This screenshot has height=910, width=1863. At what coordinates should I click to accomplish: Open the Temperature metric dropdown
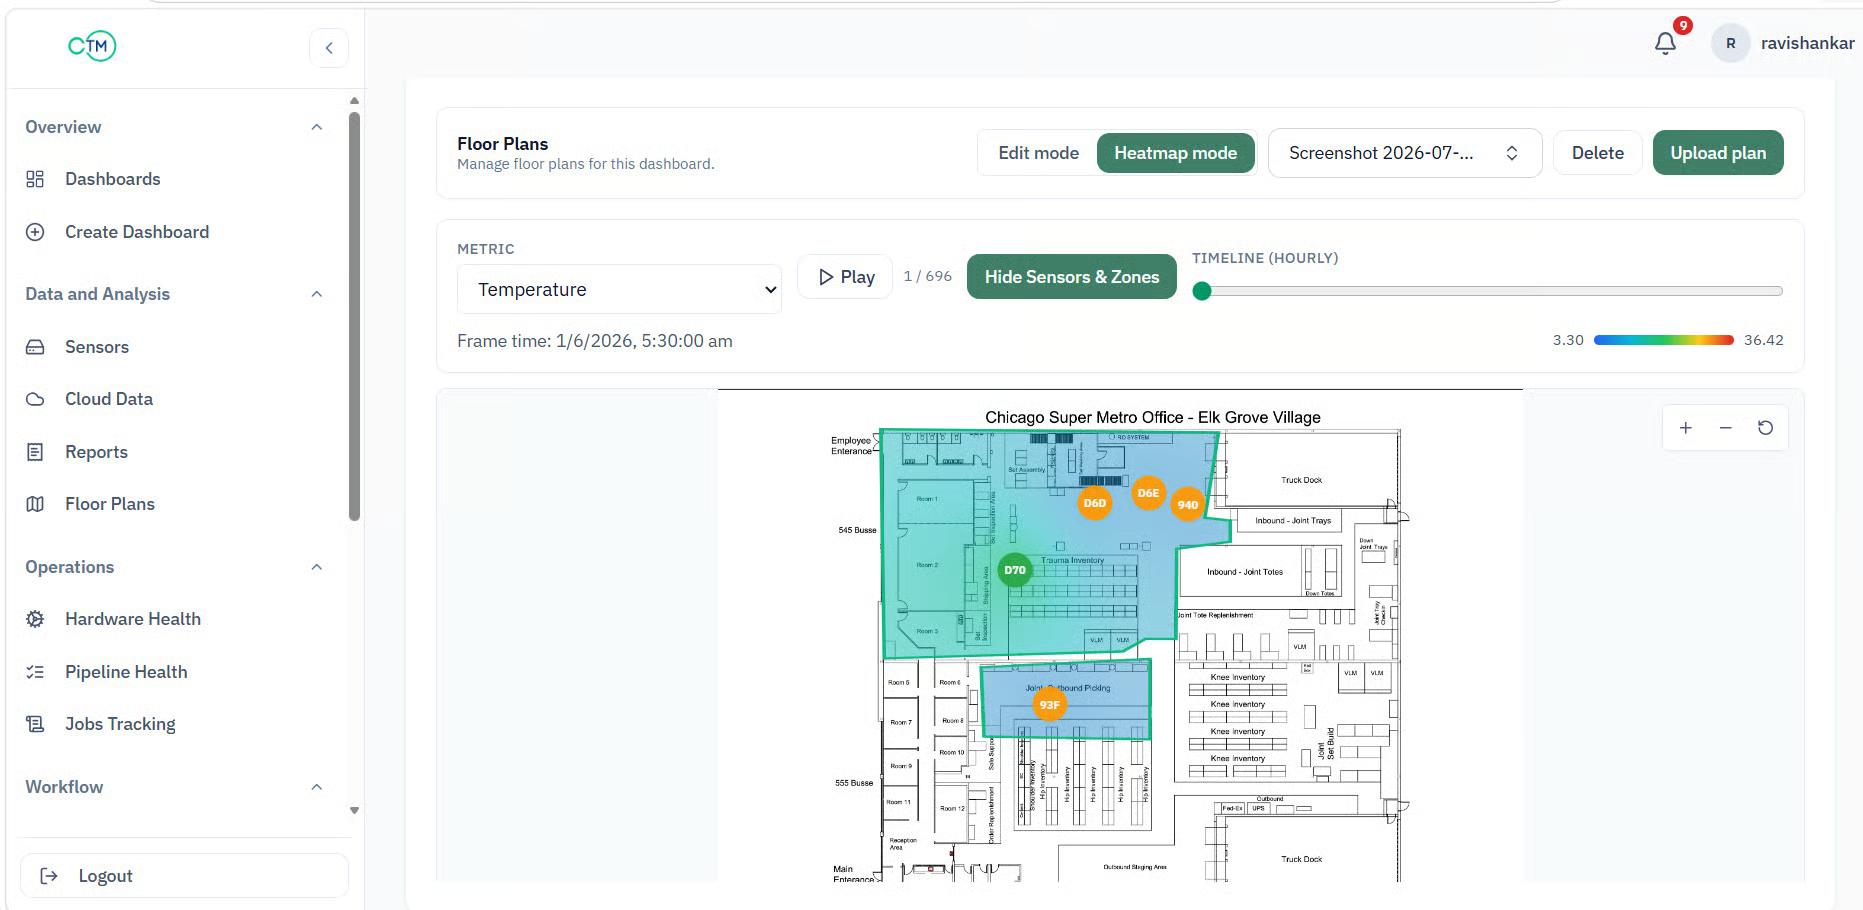tap(619, 290)
